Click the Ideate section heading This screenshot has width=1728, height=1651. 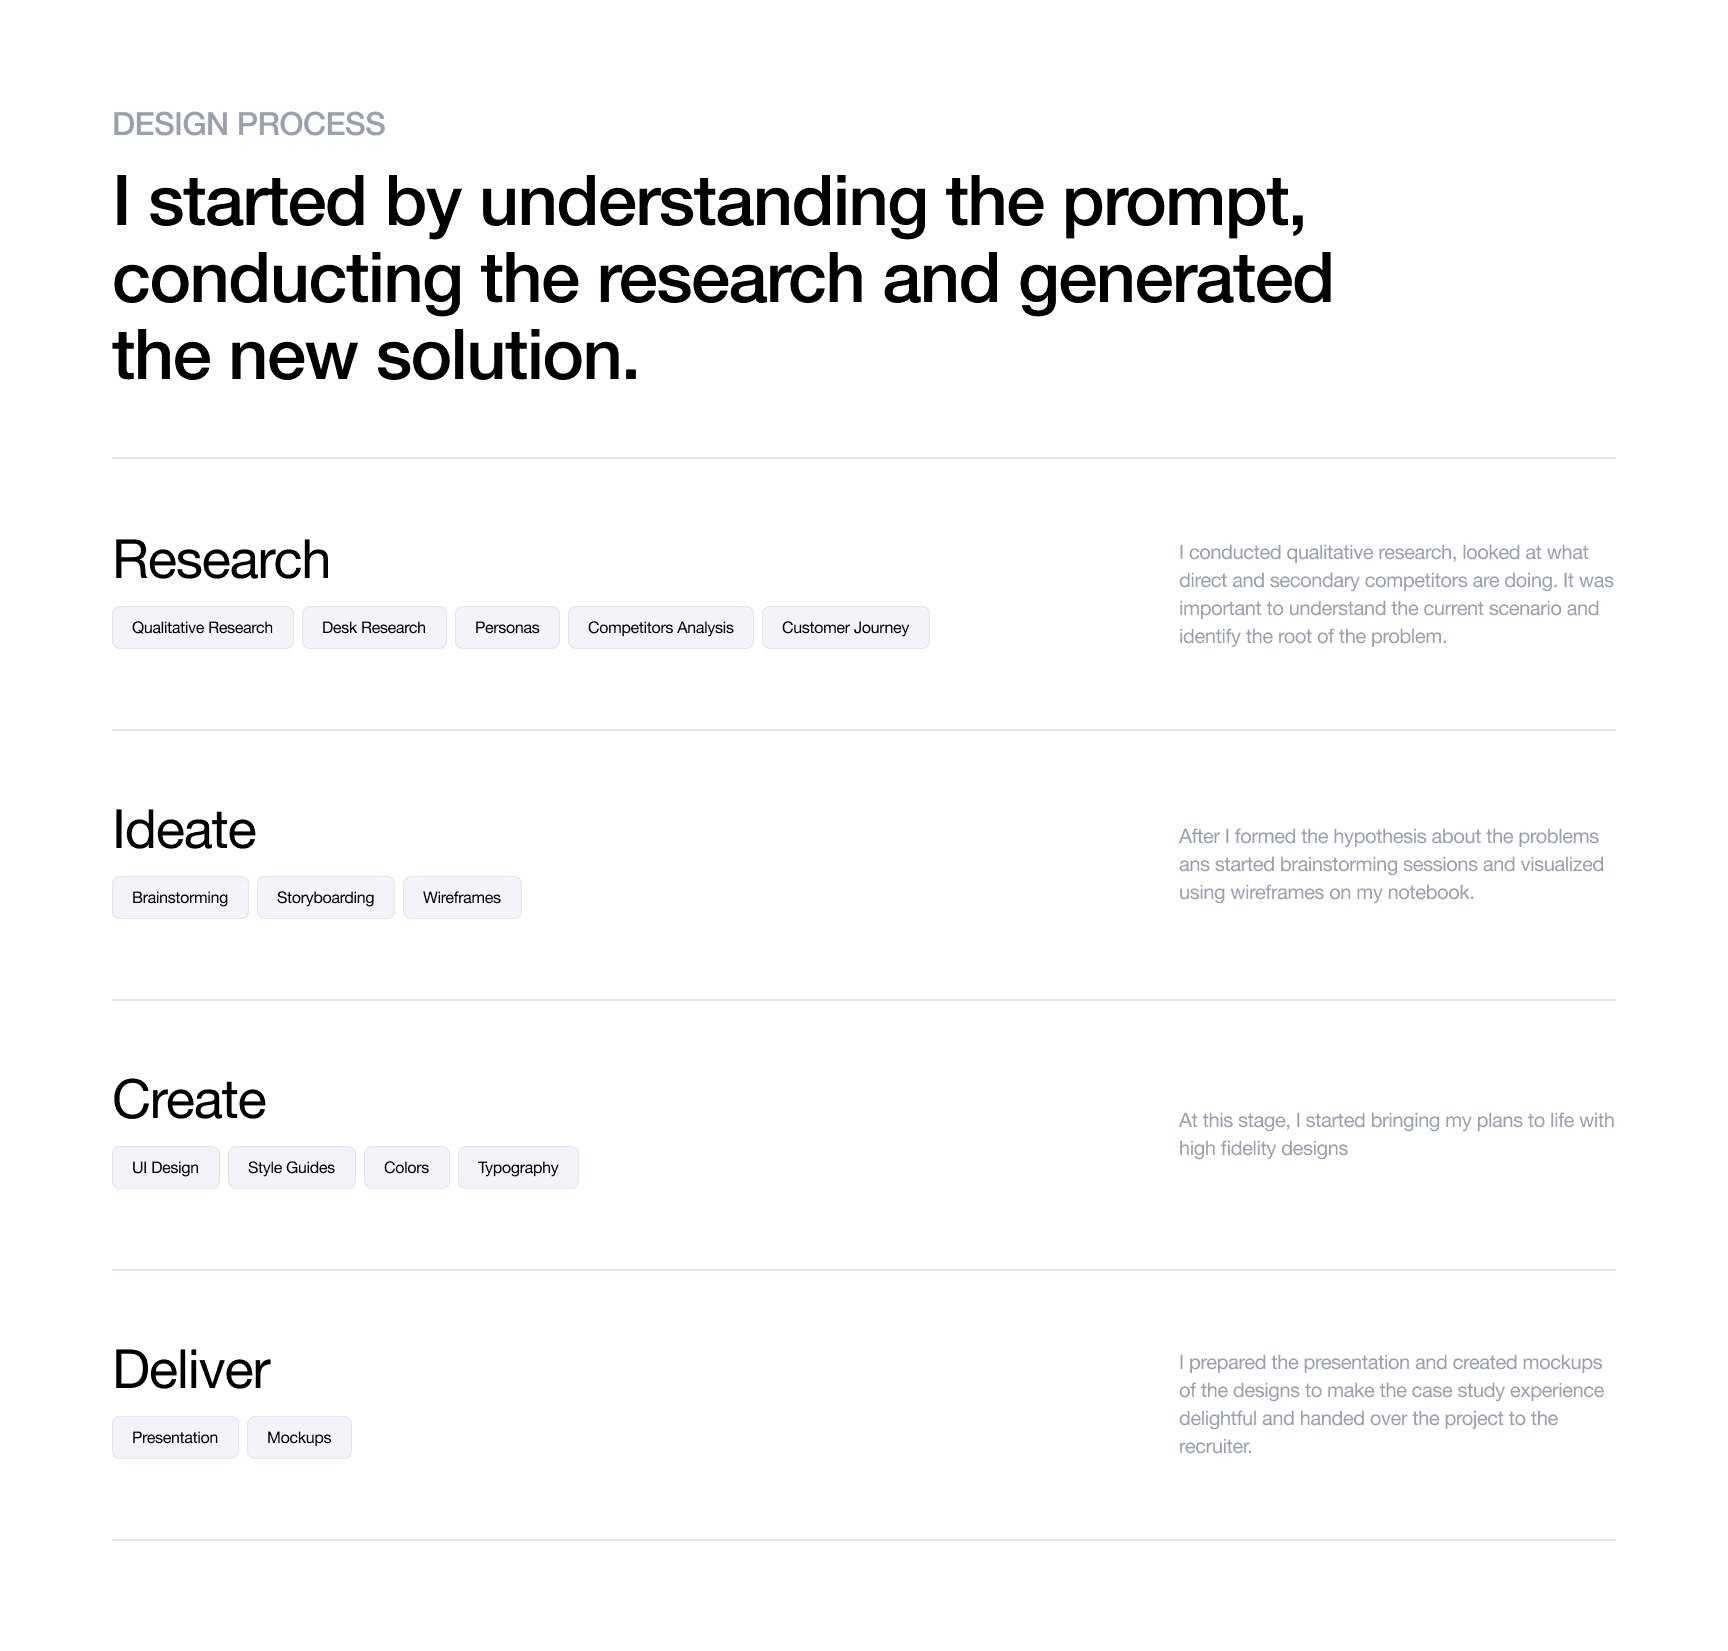(x=184, y=830)
